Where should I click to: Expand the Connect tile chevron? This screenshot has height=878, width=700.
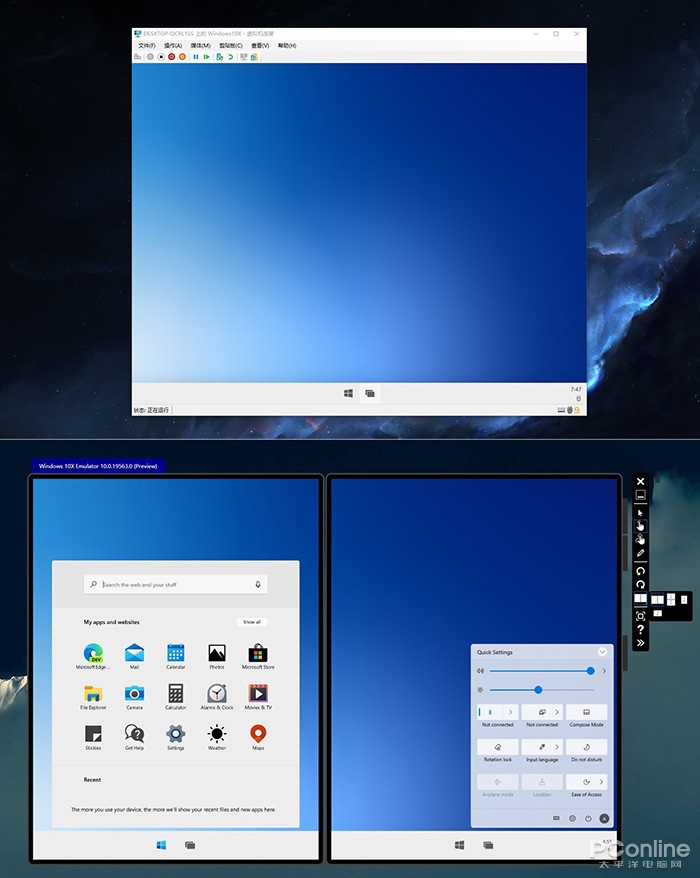point(557,712)
